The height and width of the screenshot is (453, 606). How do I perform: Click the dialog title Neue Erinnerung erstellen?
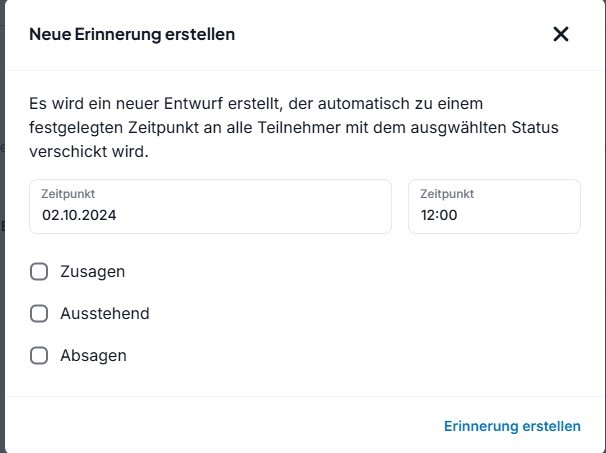132,34
